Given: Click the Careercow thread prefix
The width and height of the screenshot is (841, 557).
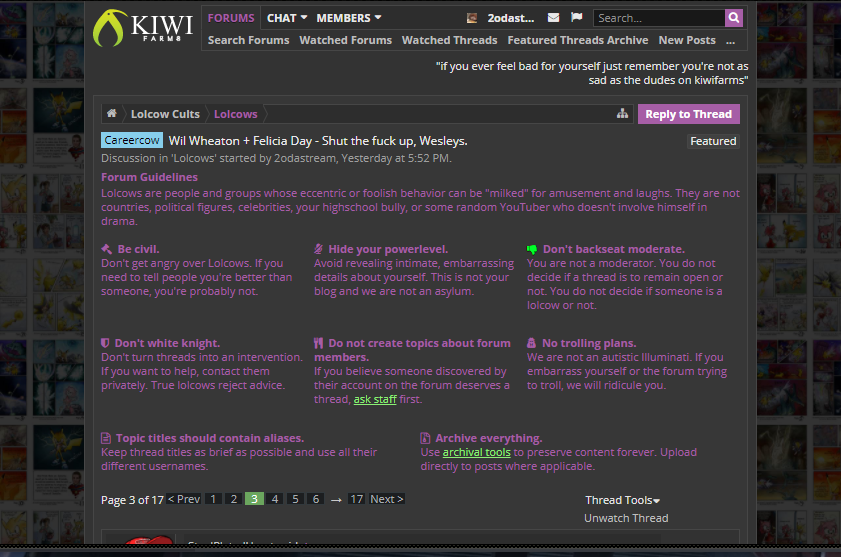Looking at the screenshot, I should pyautogui.click(x=132, y=140).
